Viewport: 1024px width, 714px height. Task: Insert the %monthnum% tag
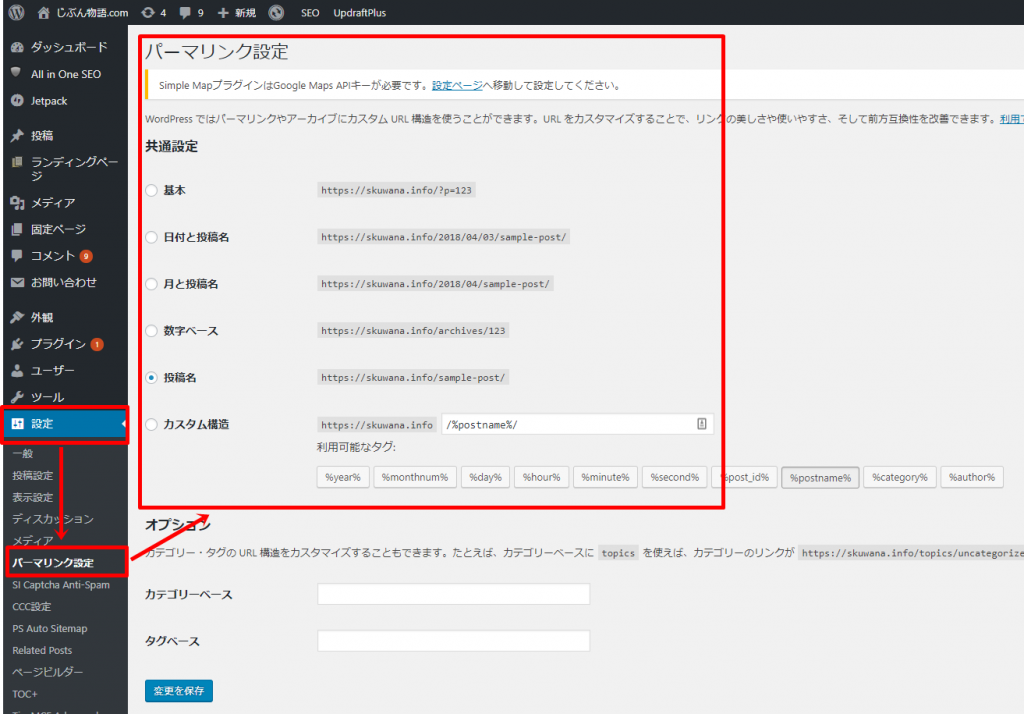415,478
